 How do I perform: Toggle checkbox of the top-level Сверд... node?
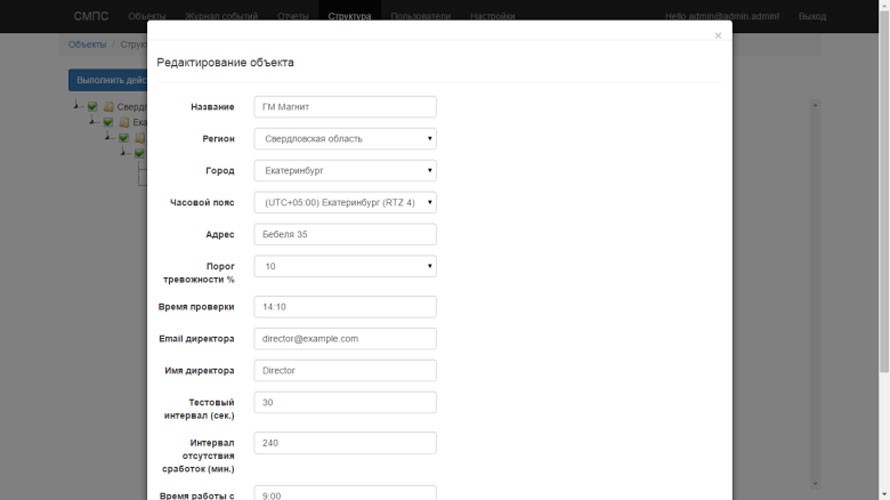pos(93,107)
